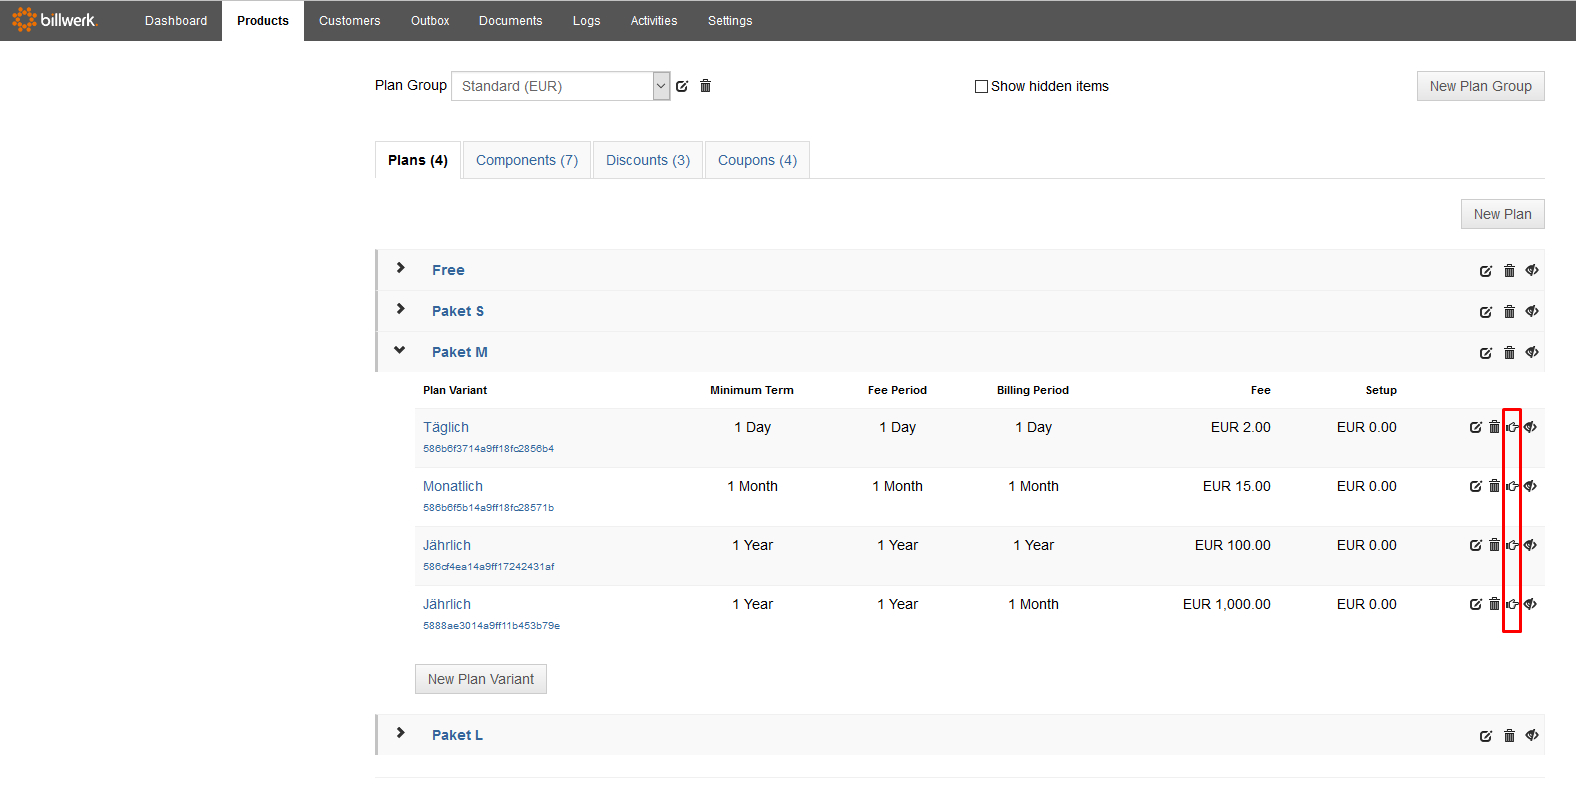This screenshot has width=1576, height=804.
Task: Open the Documents menu
Action: (x=511, y=21)
